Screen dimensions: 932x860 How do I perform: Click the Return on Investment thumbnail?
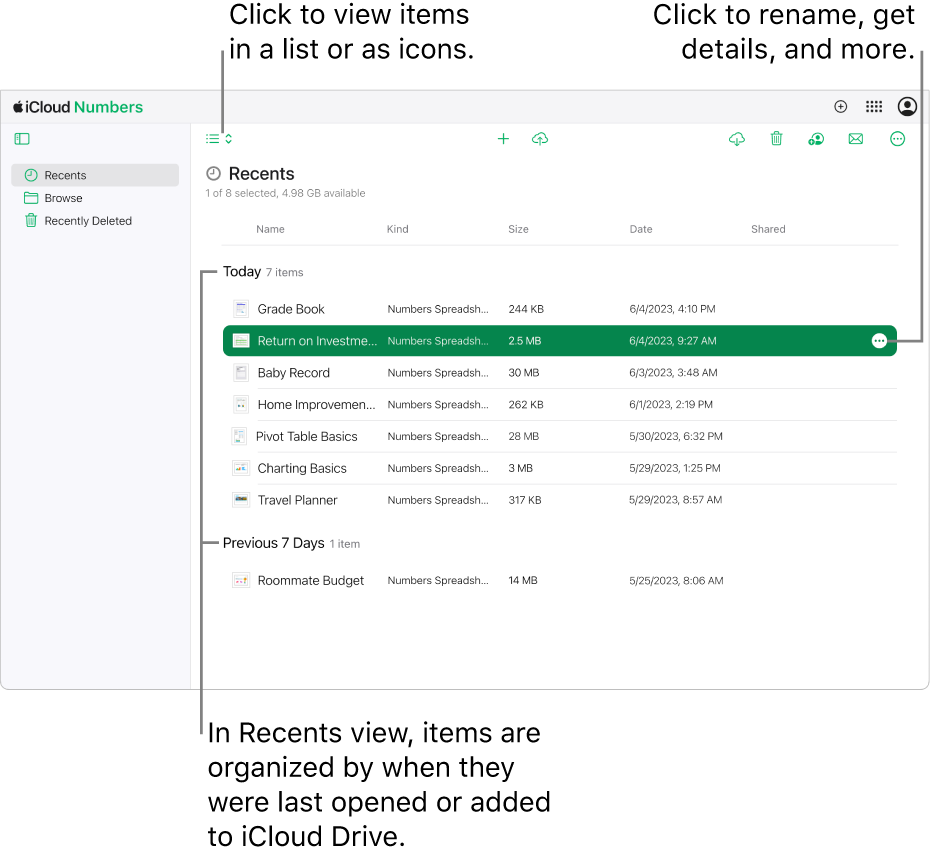pyautogui.click(x=241, y=341)
